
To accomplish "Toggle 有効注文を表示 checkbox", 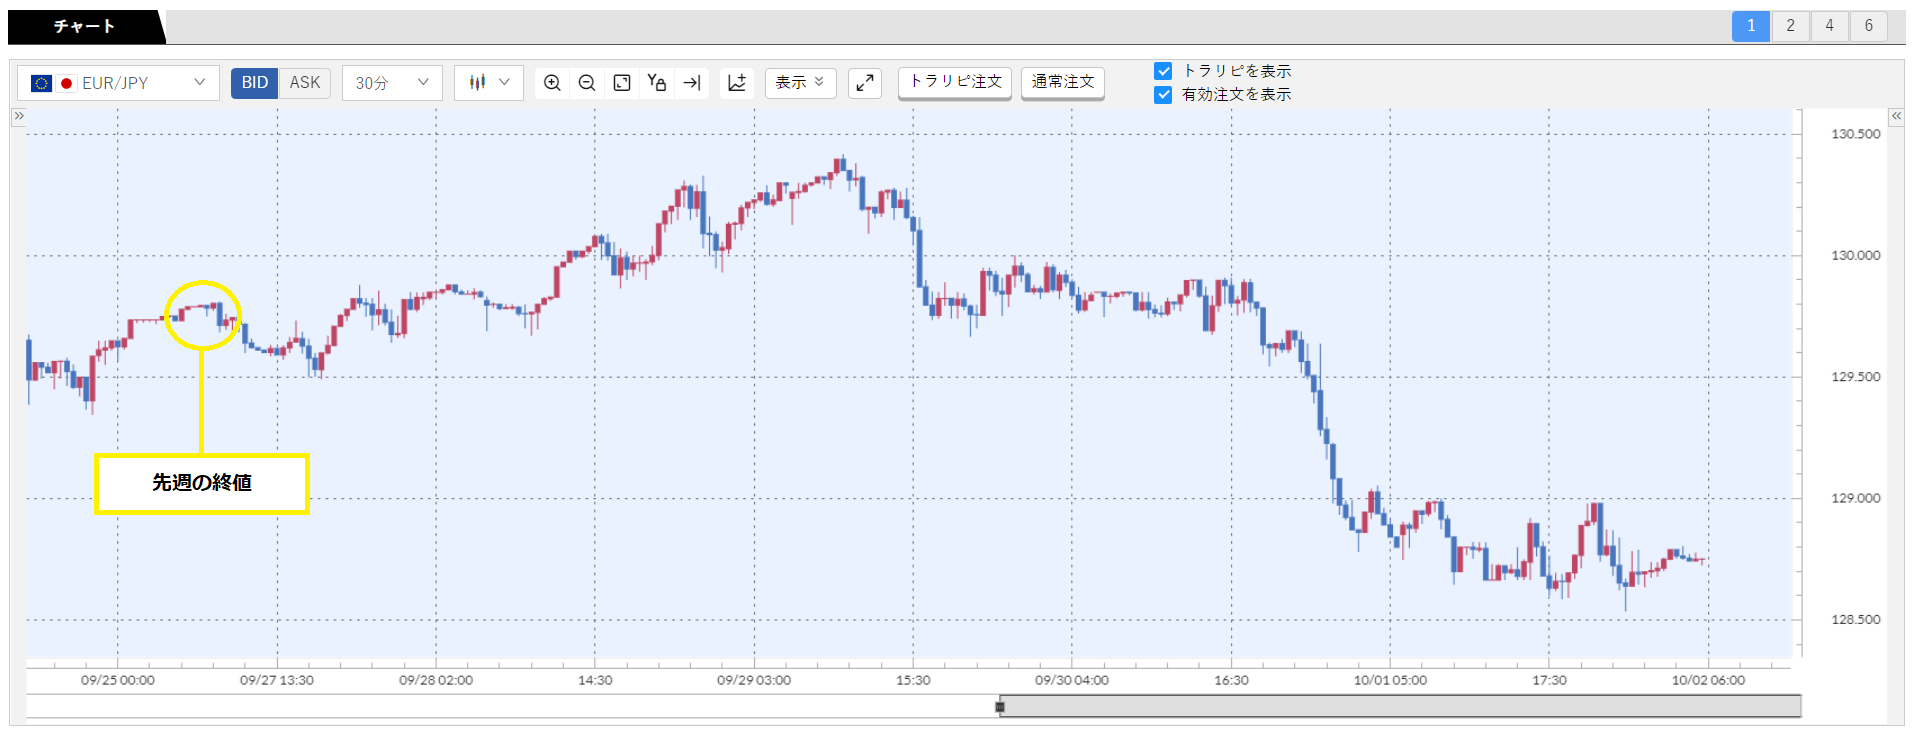I will (x=1163, y=95).
